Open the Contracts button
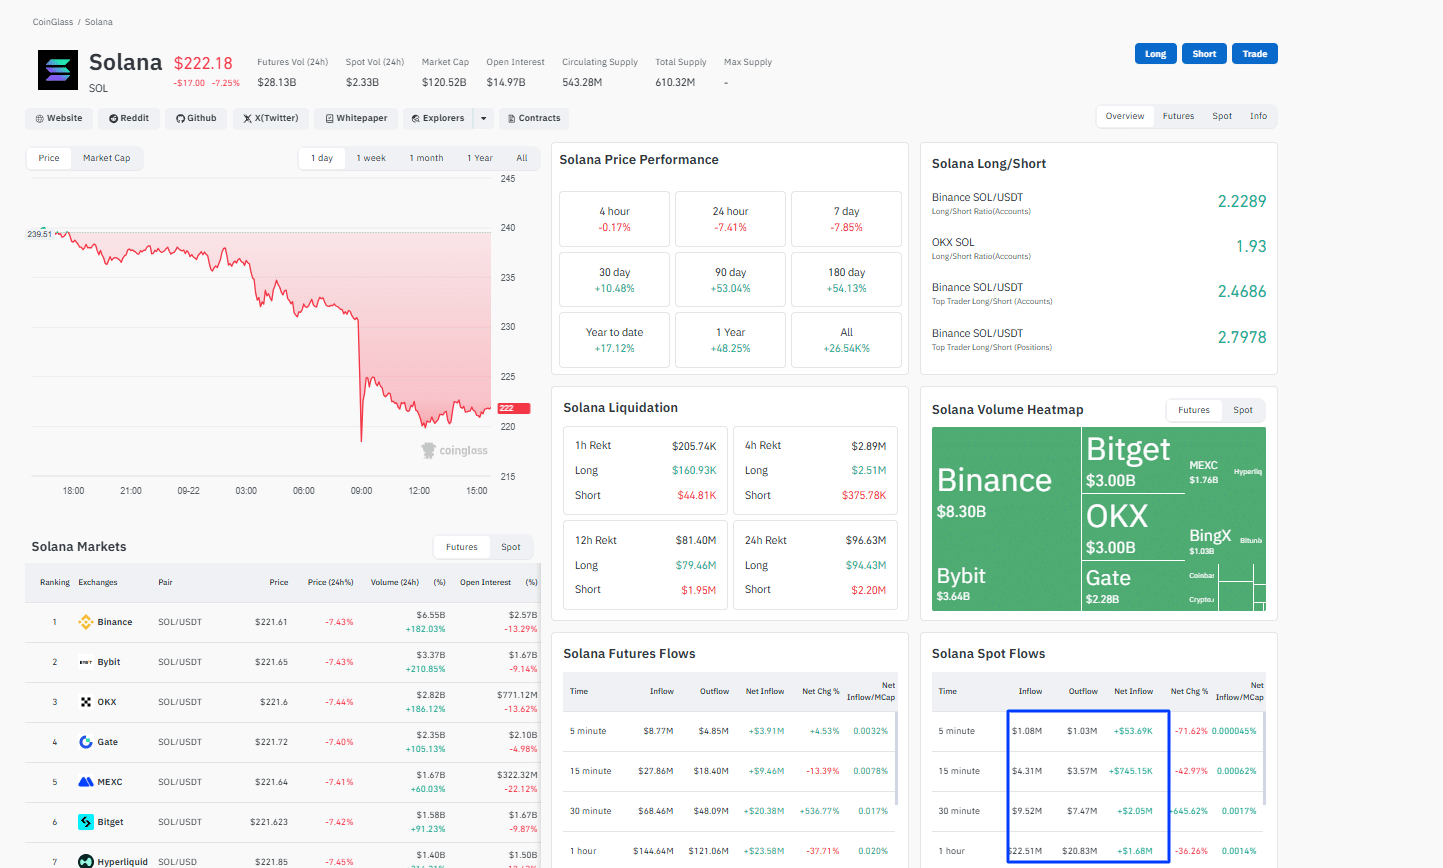 pos(534,118)
